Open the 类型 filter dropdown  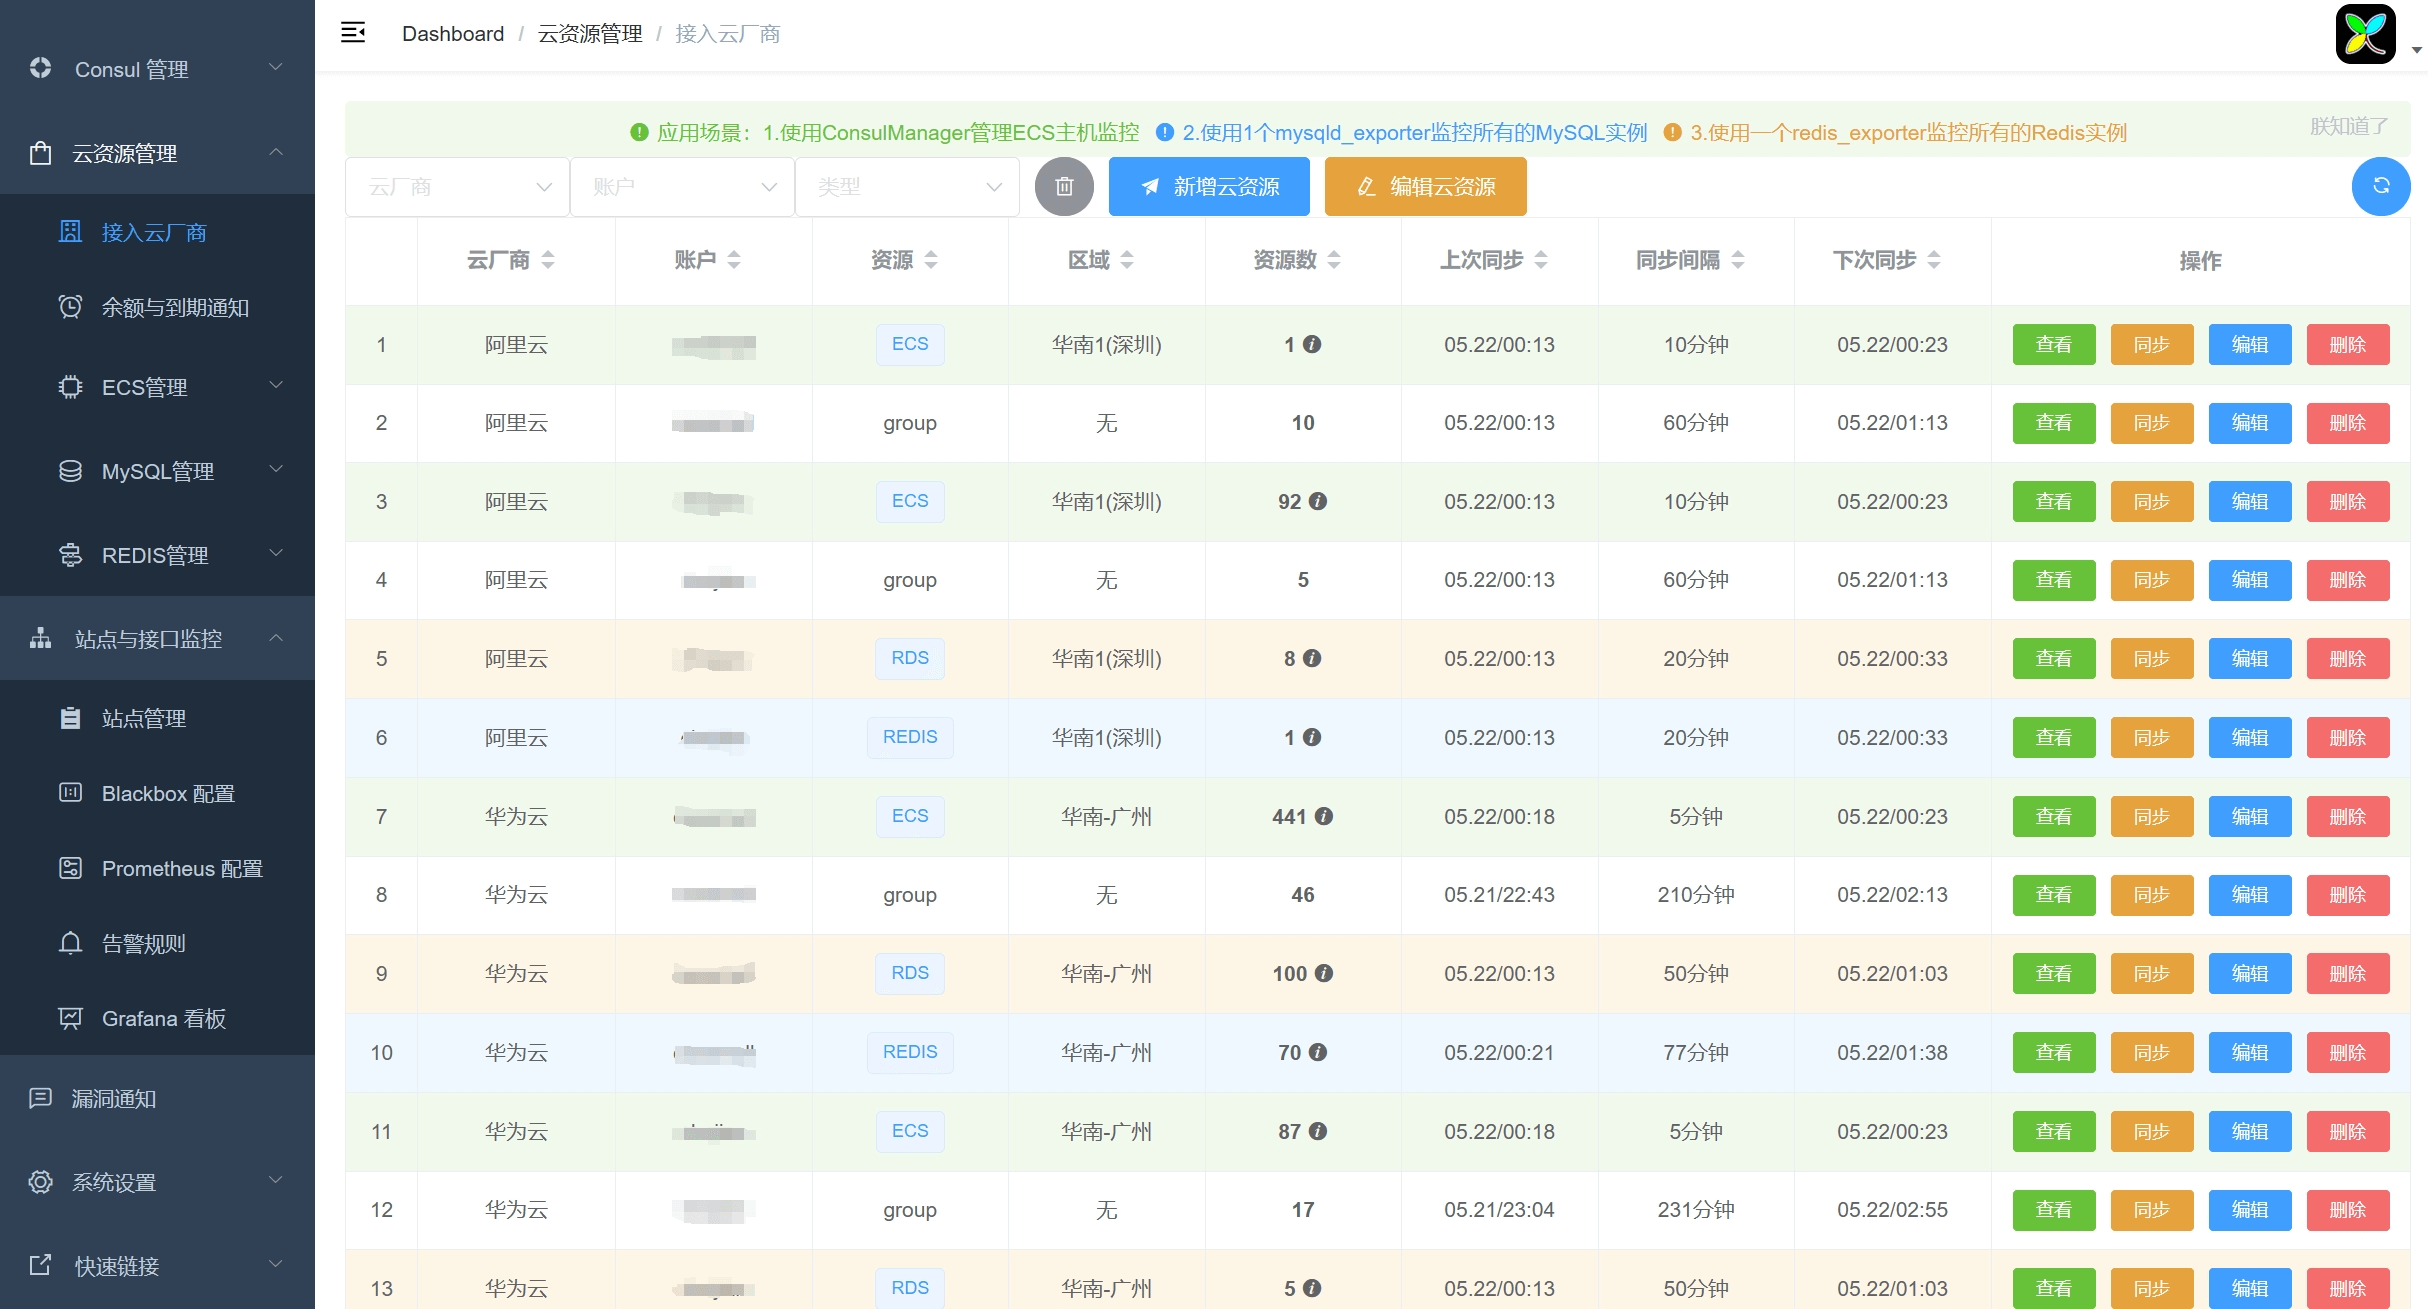[907, 187]
